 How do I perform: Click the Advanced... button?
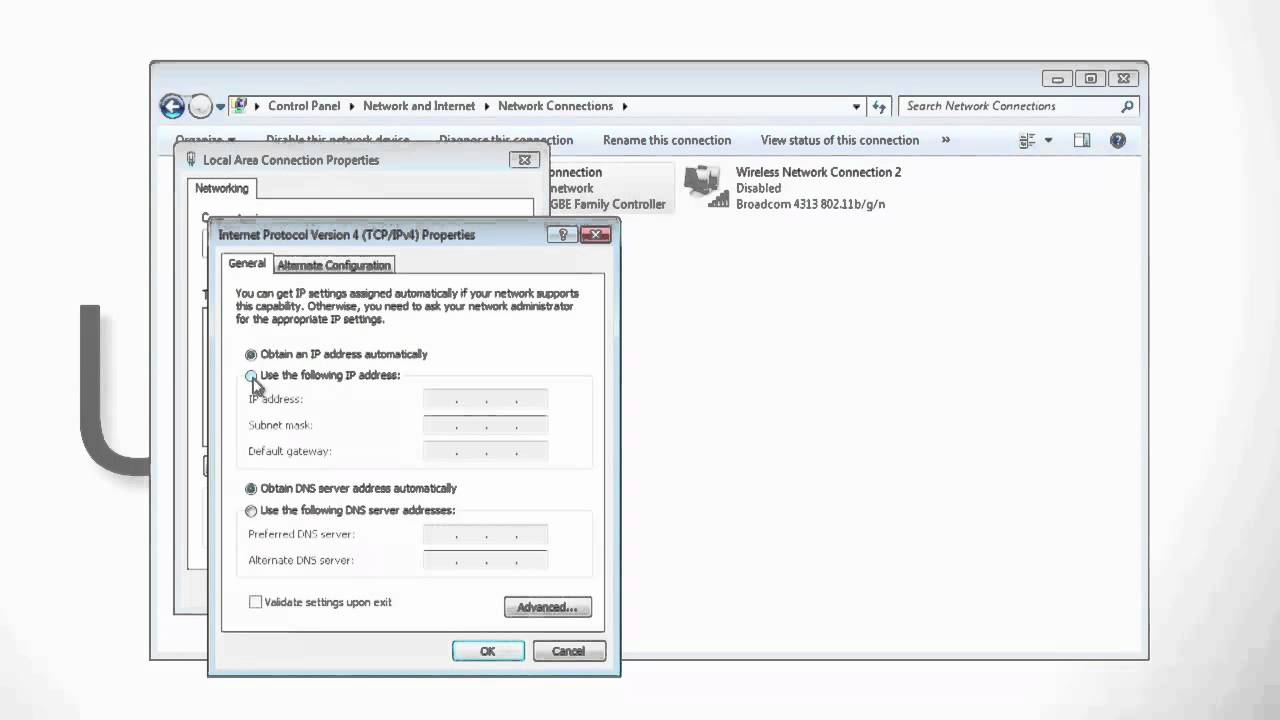coord(548,607)
